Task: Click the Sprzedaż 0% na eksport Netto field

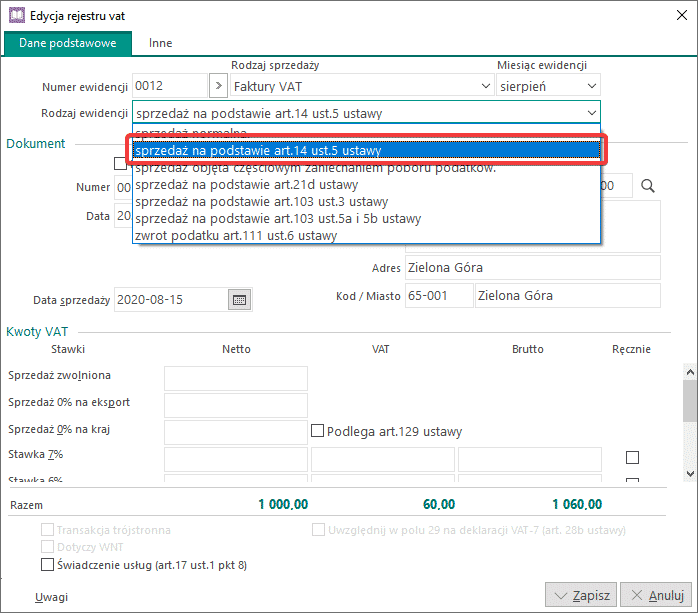Action: point(236,405)
